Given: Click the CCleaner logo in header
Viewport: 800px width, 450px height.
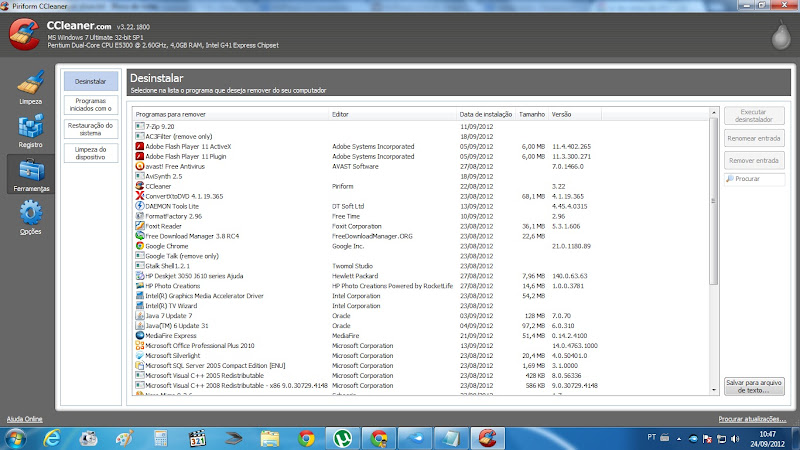Looking at the screenshot, I should [x=24, y=34].
